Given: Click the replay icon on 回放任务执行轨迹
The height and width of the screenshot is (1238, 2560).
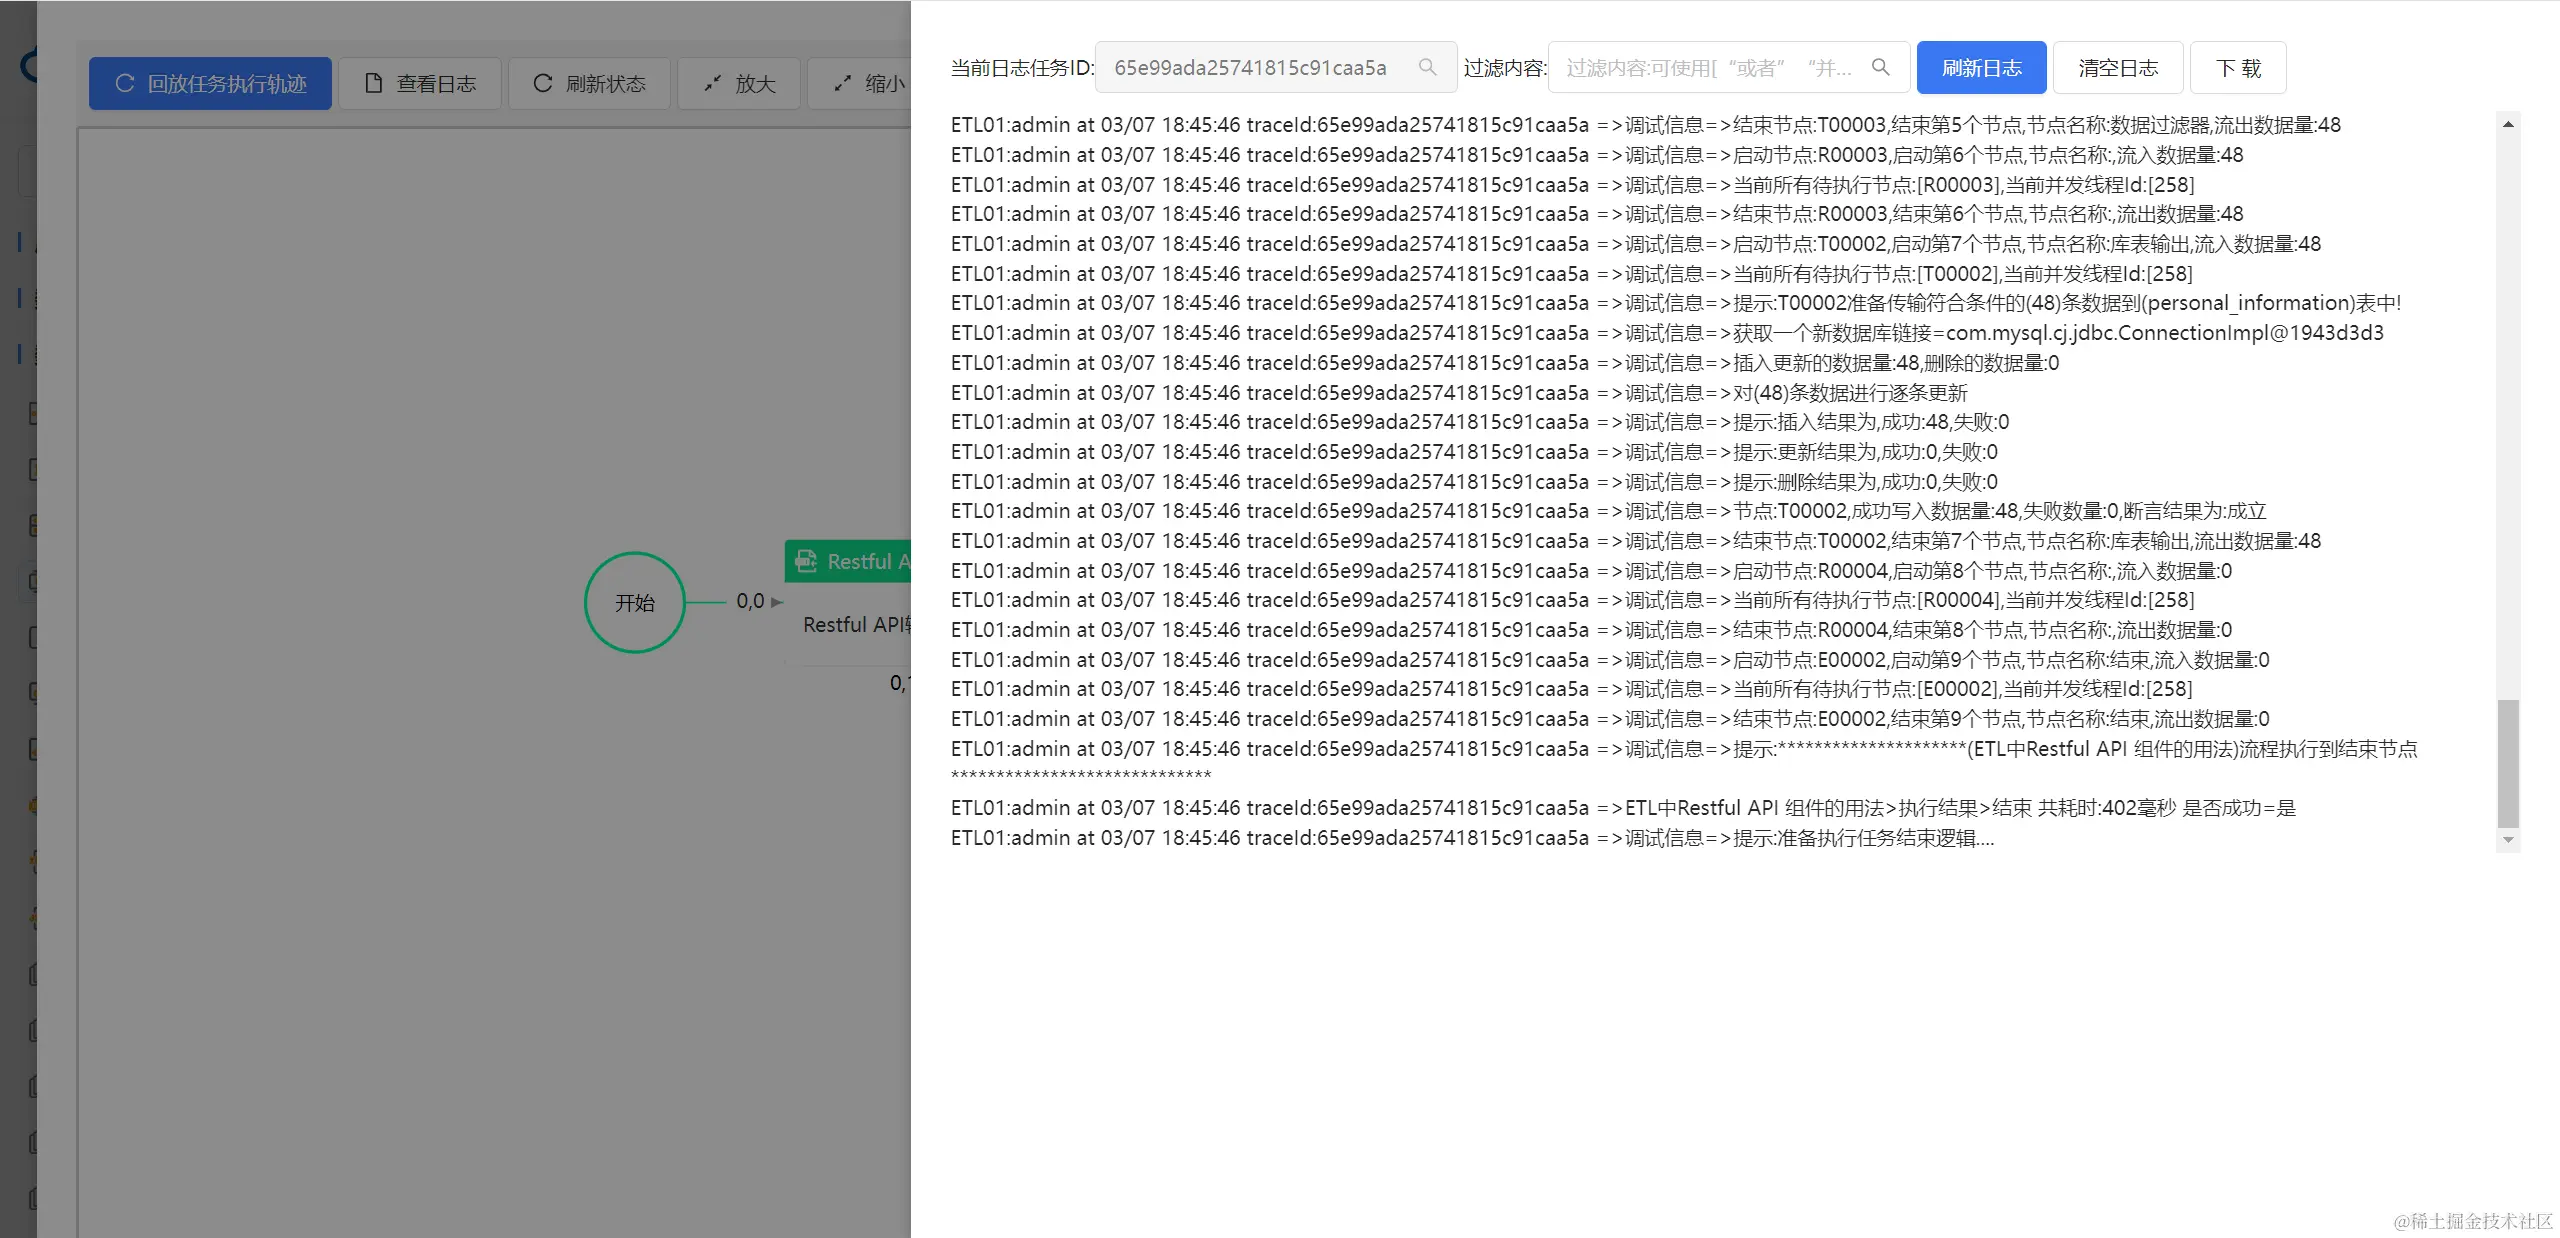Looking at the screenshot, I should click(x=125, y=84).
